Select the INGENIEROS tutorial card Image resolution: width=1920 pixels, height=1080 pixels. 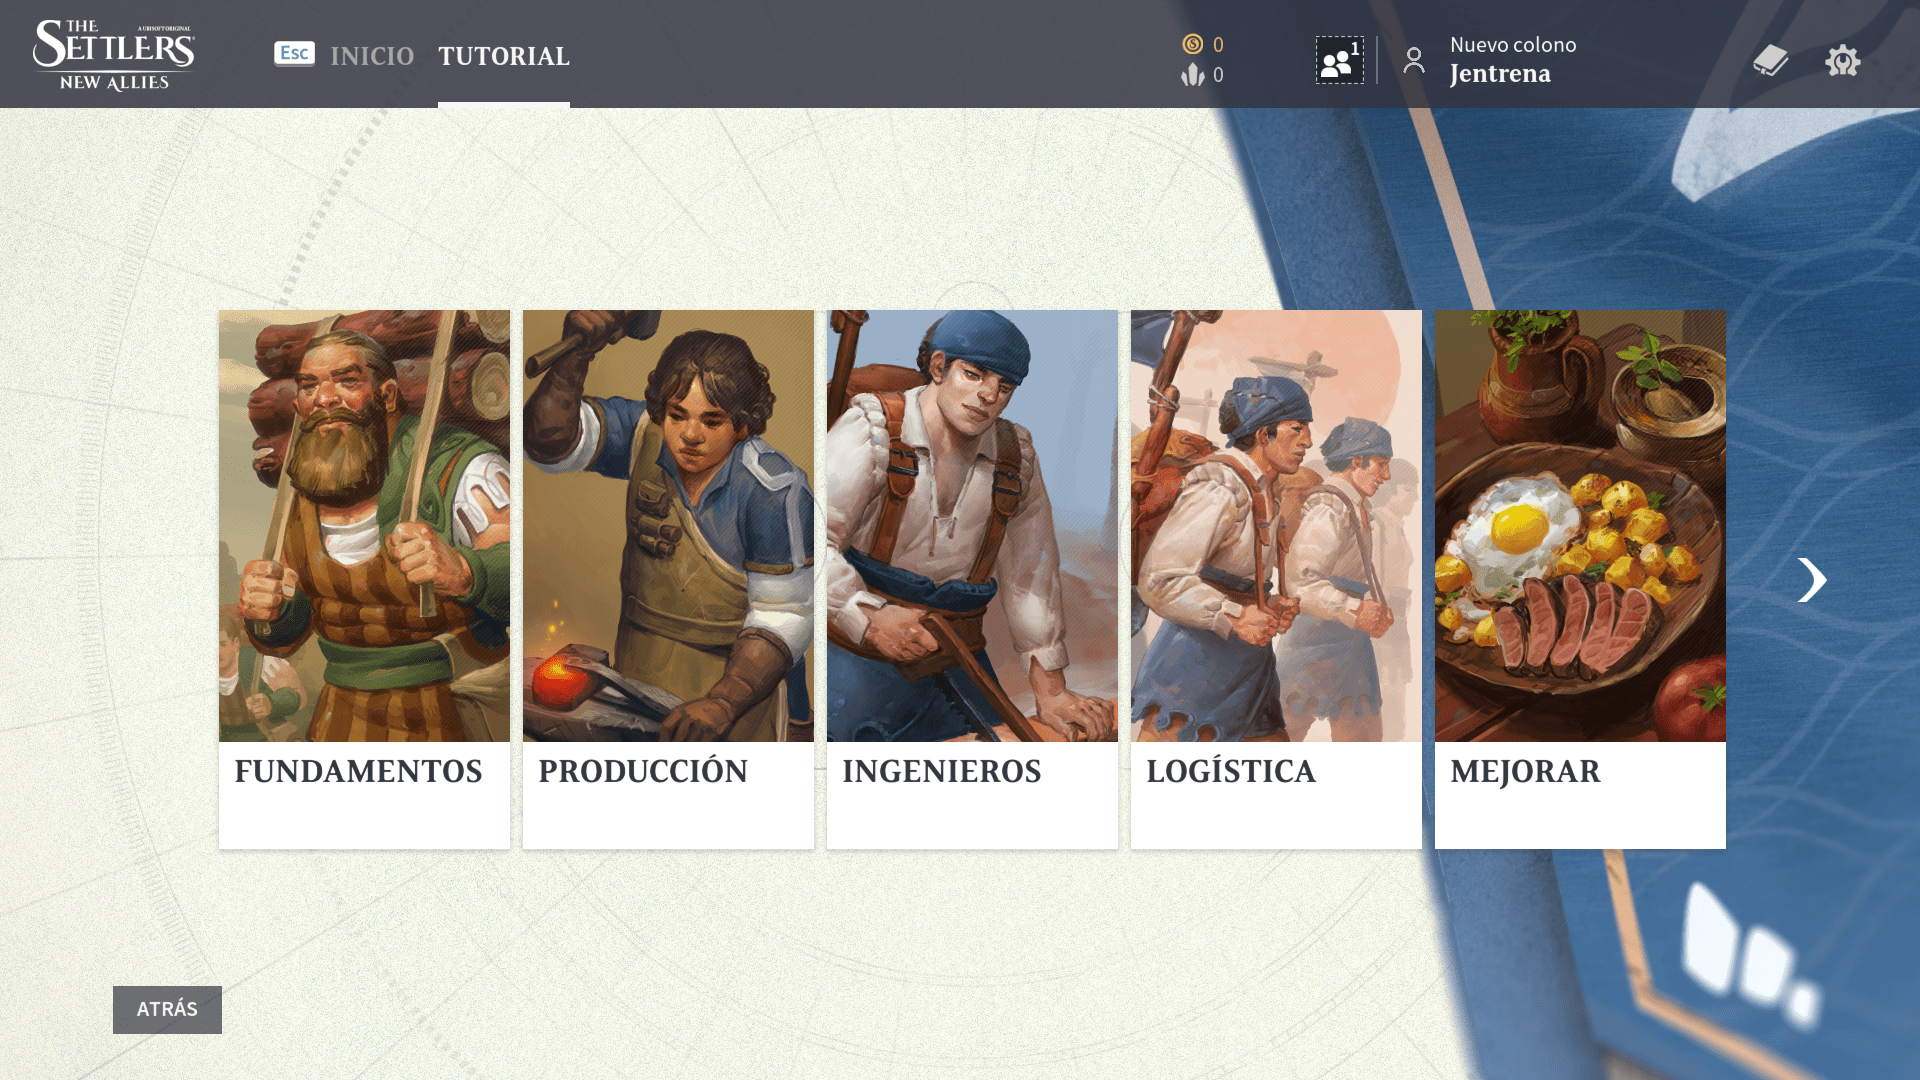pyautogui.click(x=972, y=579)
